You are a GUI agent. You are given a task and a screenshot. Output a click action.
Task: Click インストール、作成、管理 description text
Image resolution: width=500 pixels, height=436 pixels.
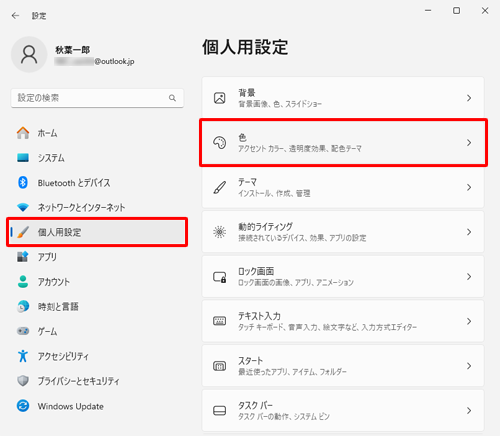pos(274,193)
